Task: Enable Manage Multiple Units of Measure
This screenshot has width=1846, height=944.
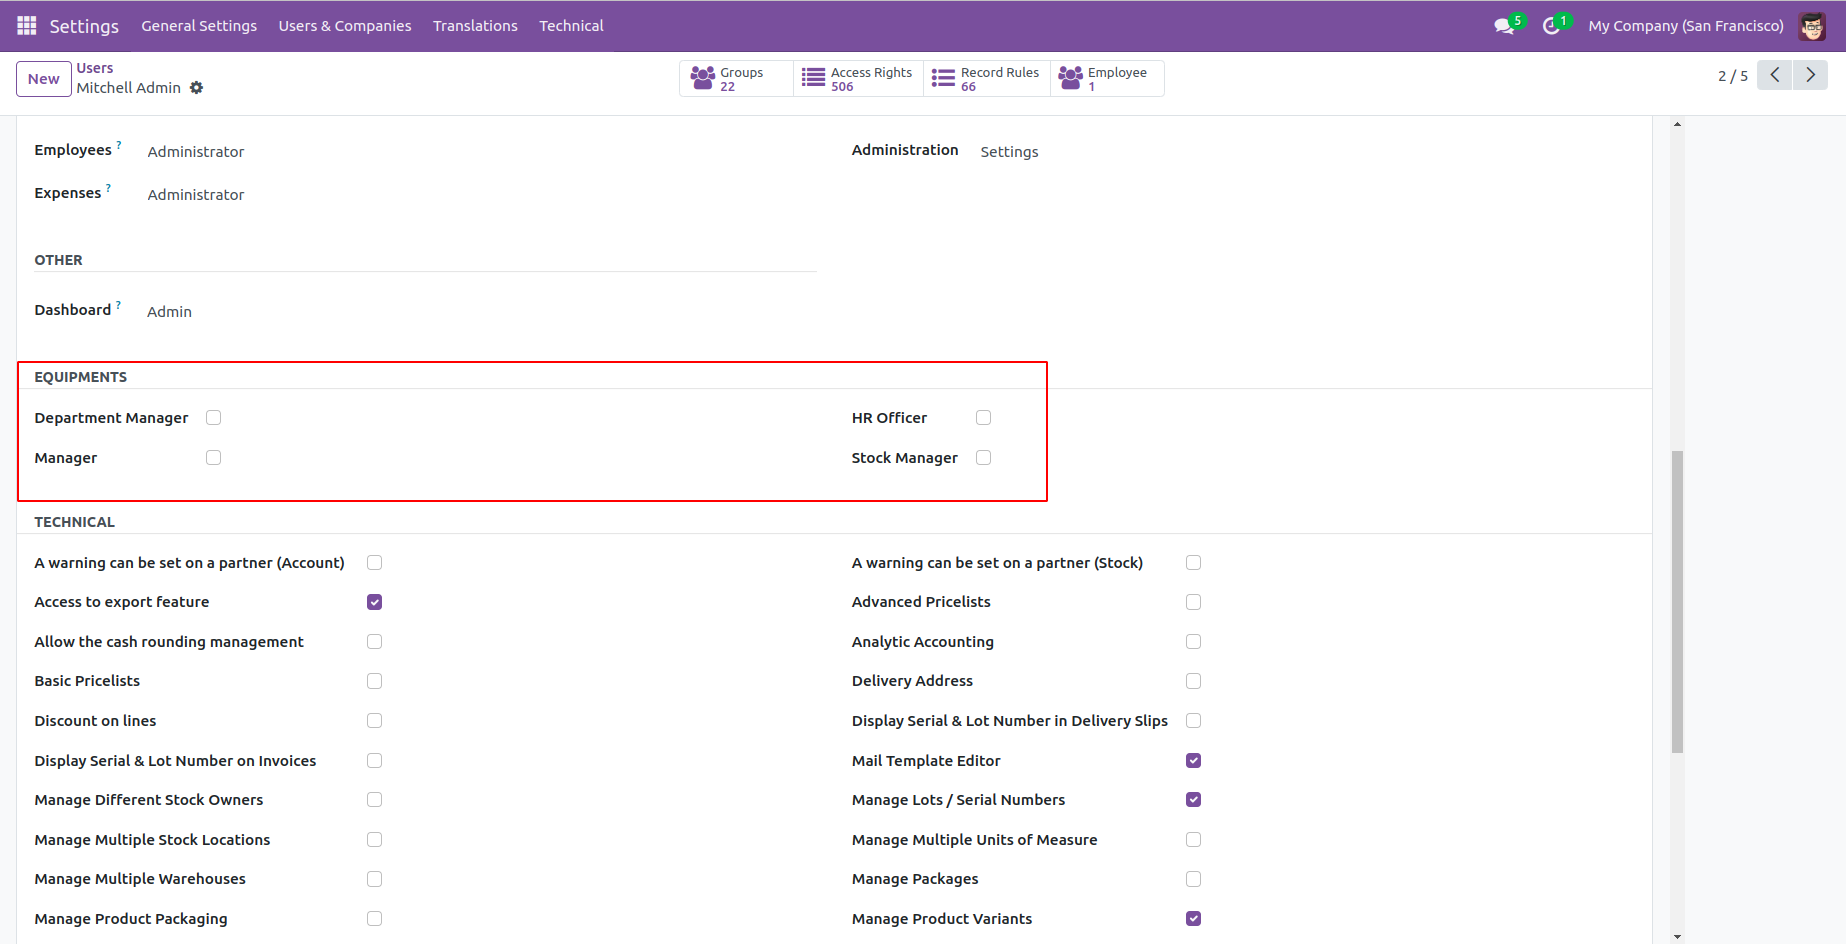Action: click(x=1193, y=840)
